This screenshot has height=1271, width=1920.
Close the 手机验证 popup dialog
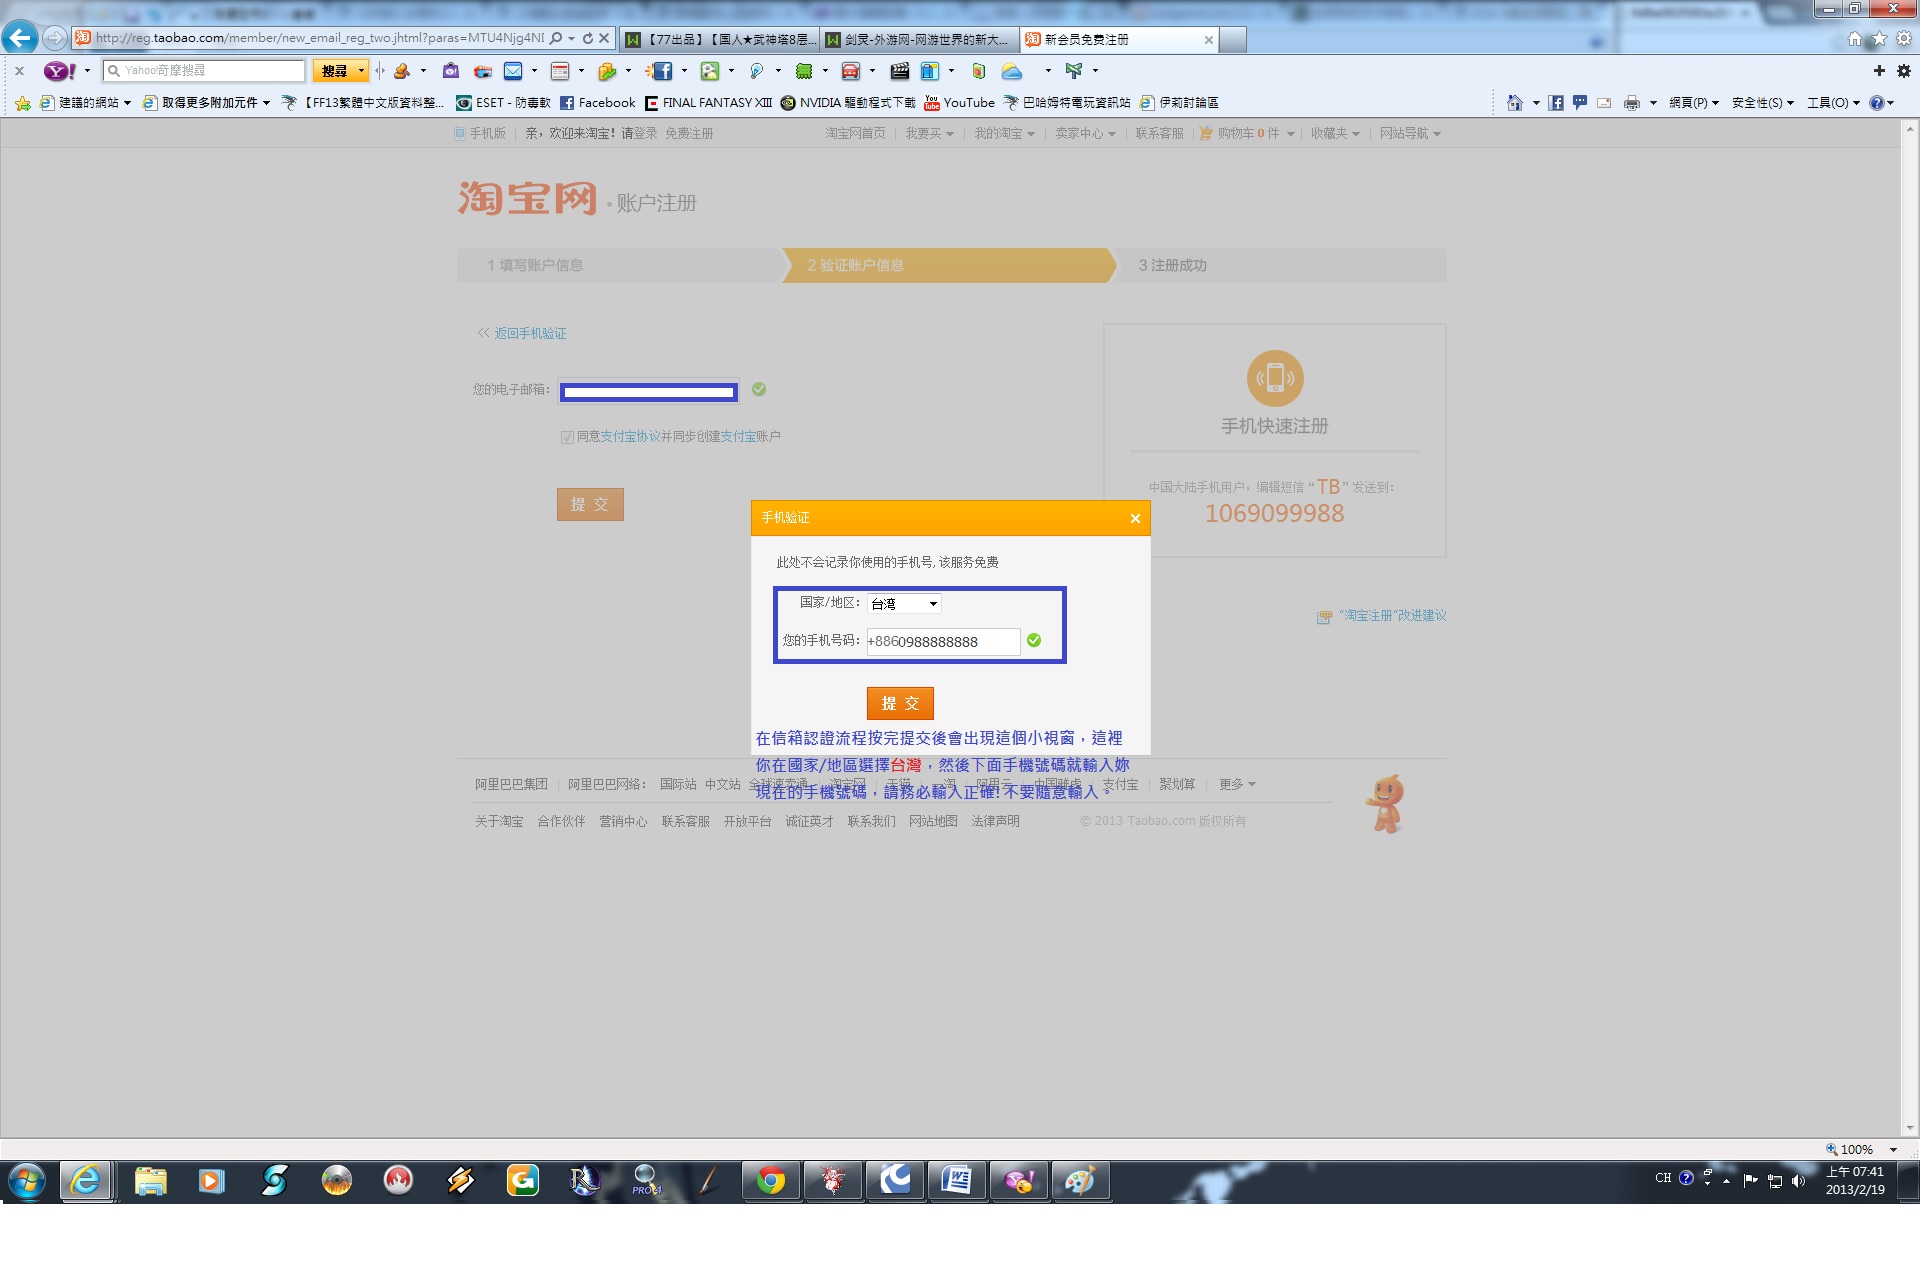pos(1135,518)
